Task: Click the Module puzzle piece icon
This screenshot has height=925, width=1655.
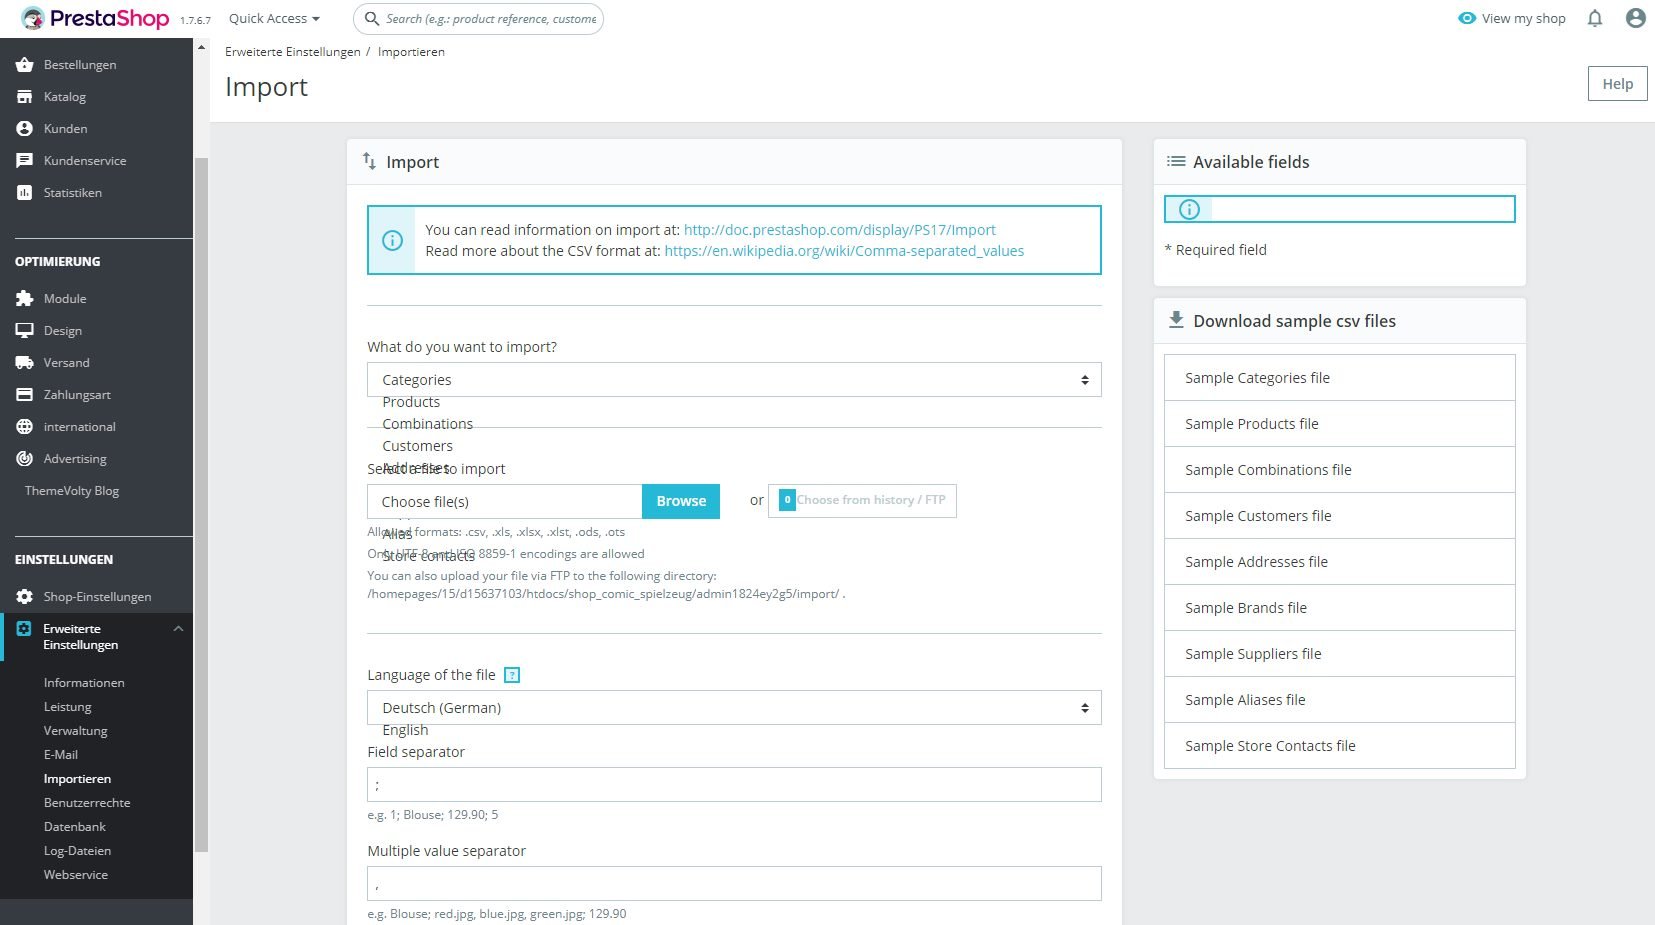Action: pyautogui.click(x=25, y=299)
